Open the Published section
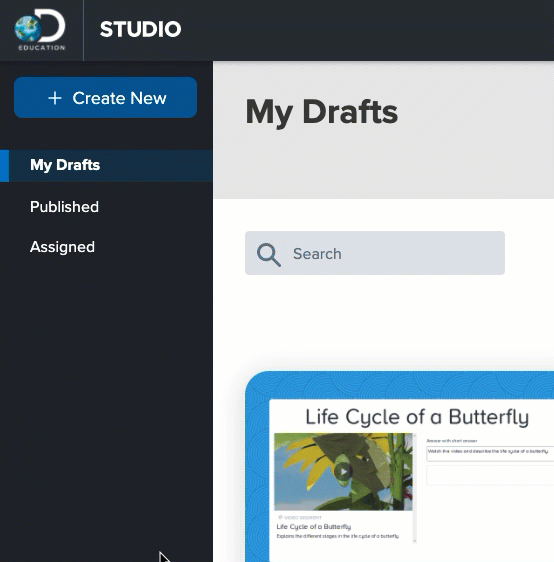Image resolution: width=554 pixels, height=562 pixels. [64, 207]
